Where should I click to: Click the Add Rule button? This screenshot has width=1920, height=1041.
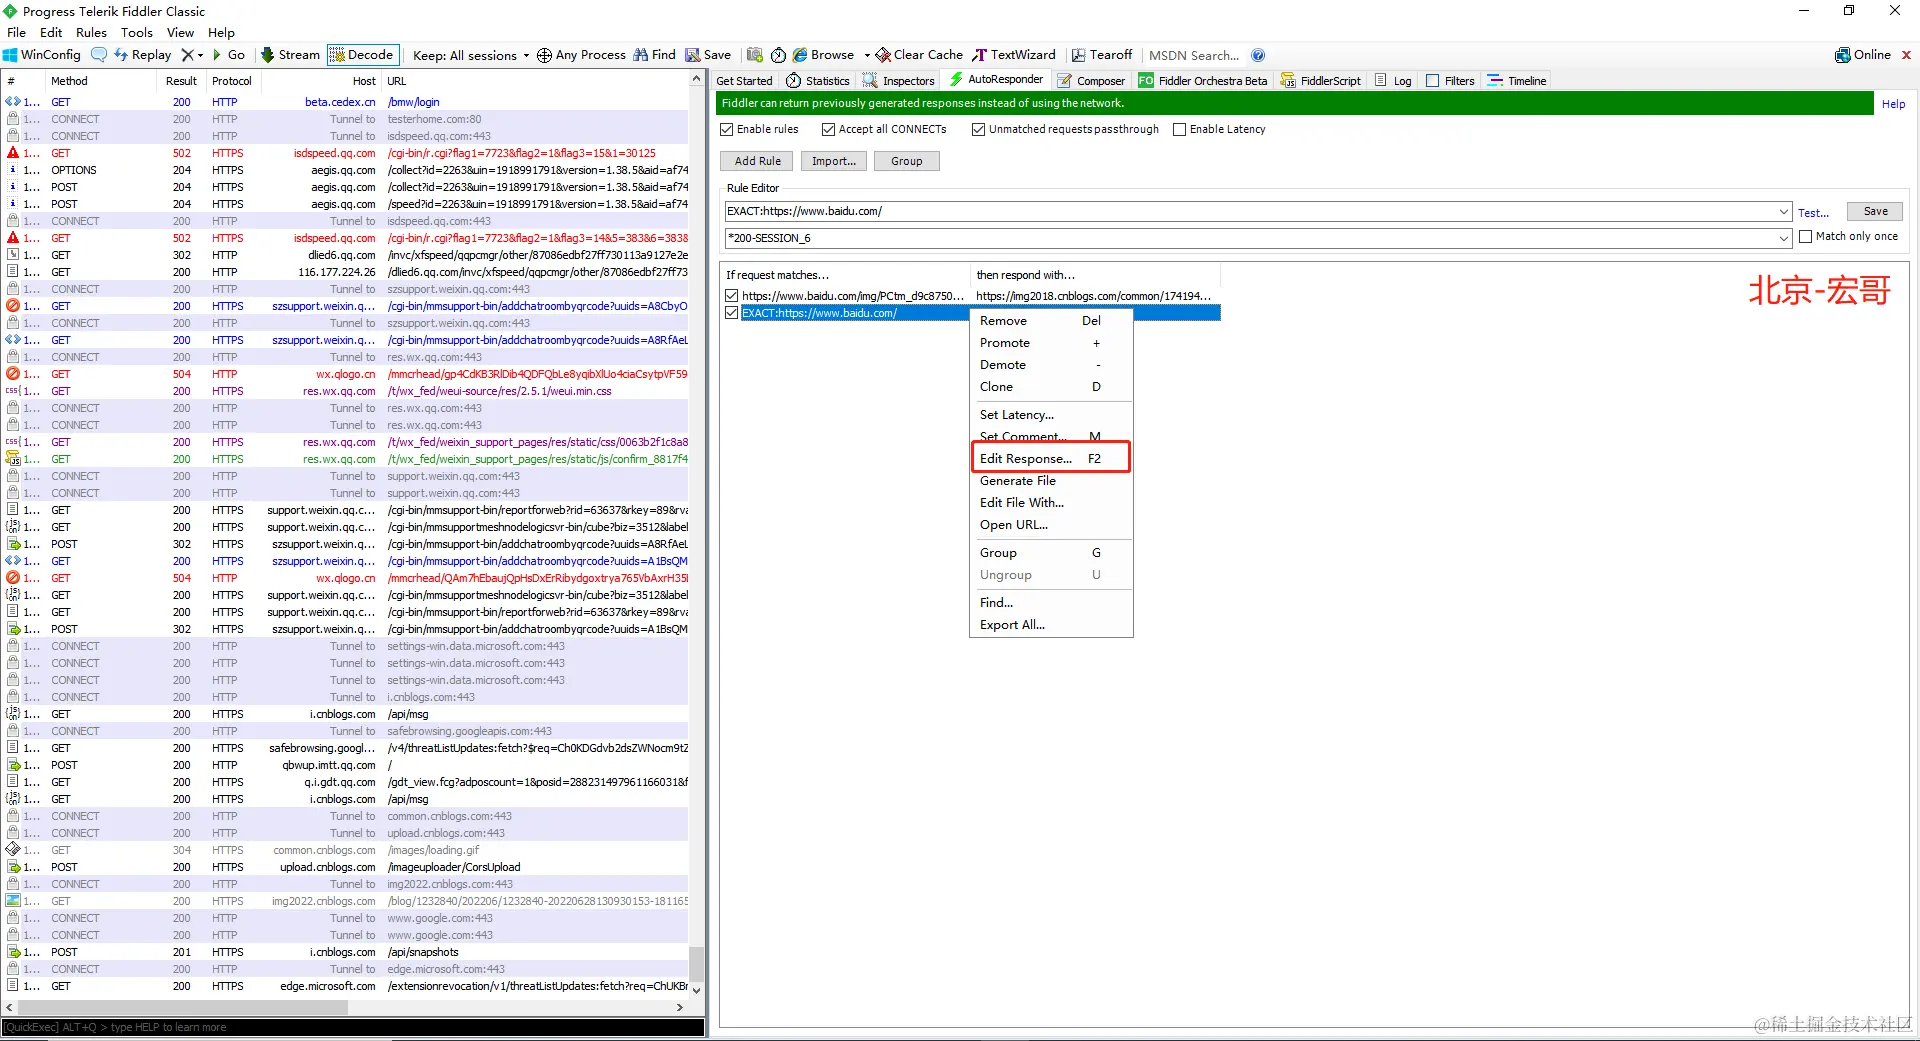pos(757,161)
